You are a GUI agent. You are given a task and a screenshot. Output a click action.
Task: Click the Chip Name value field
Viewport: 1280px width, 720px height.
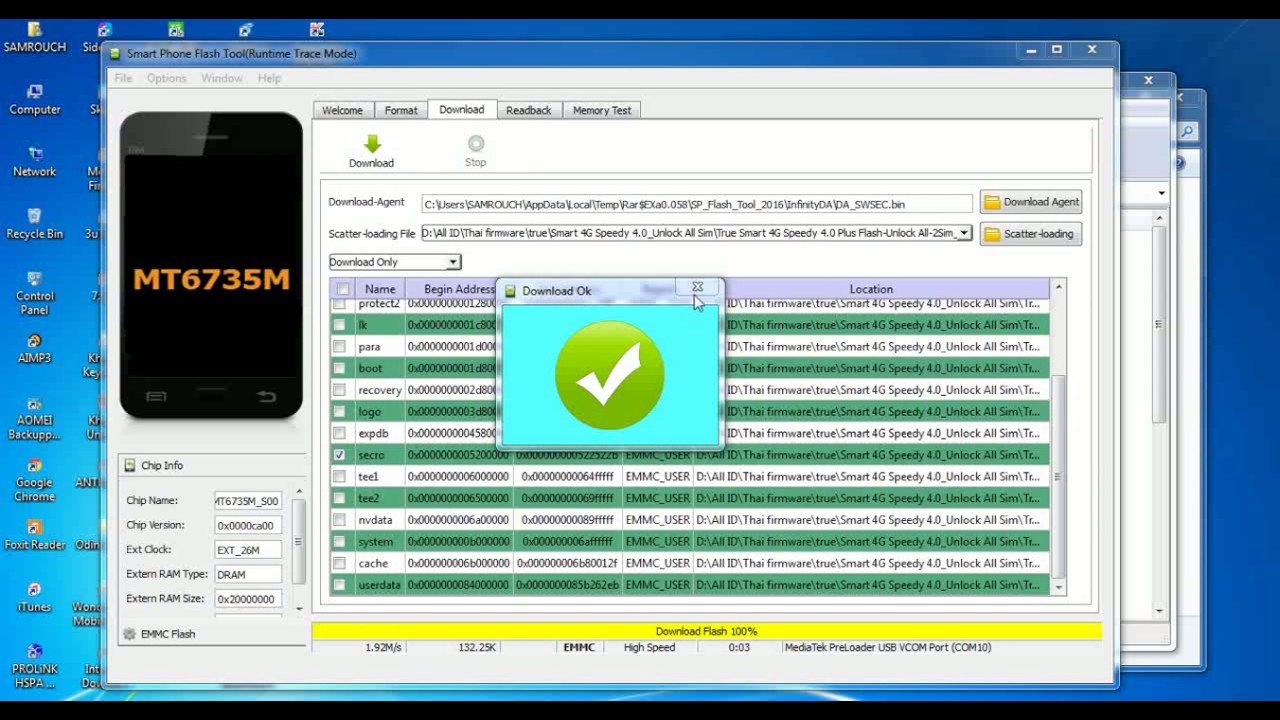click(x=248, y=501)
